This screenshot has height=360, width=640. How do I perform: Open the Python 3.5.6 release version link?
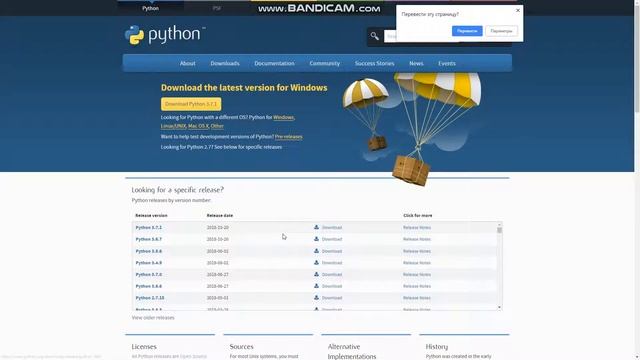point(149,251)
